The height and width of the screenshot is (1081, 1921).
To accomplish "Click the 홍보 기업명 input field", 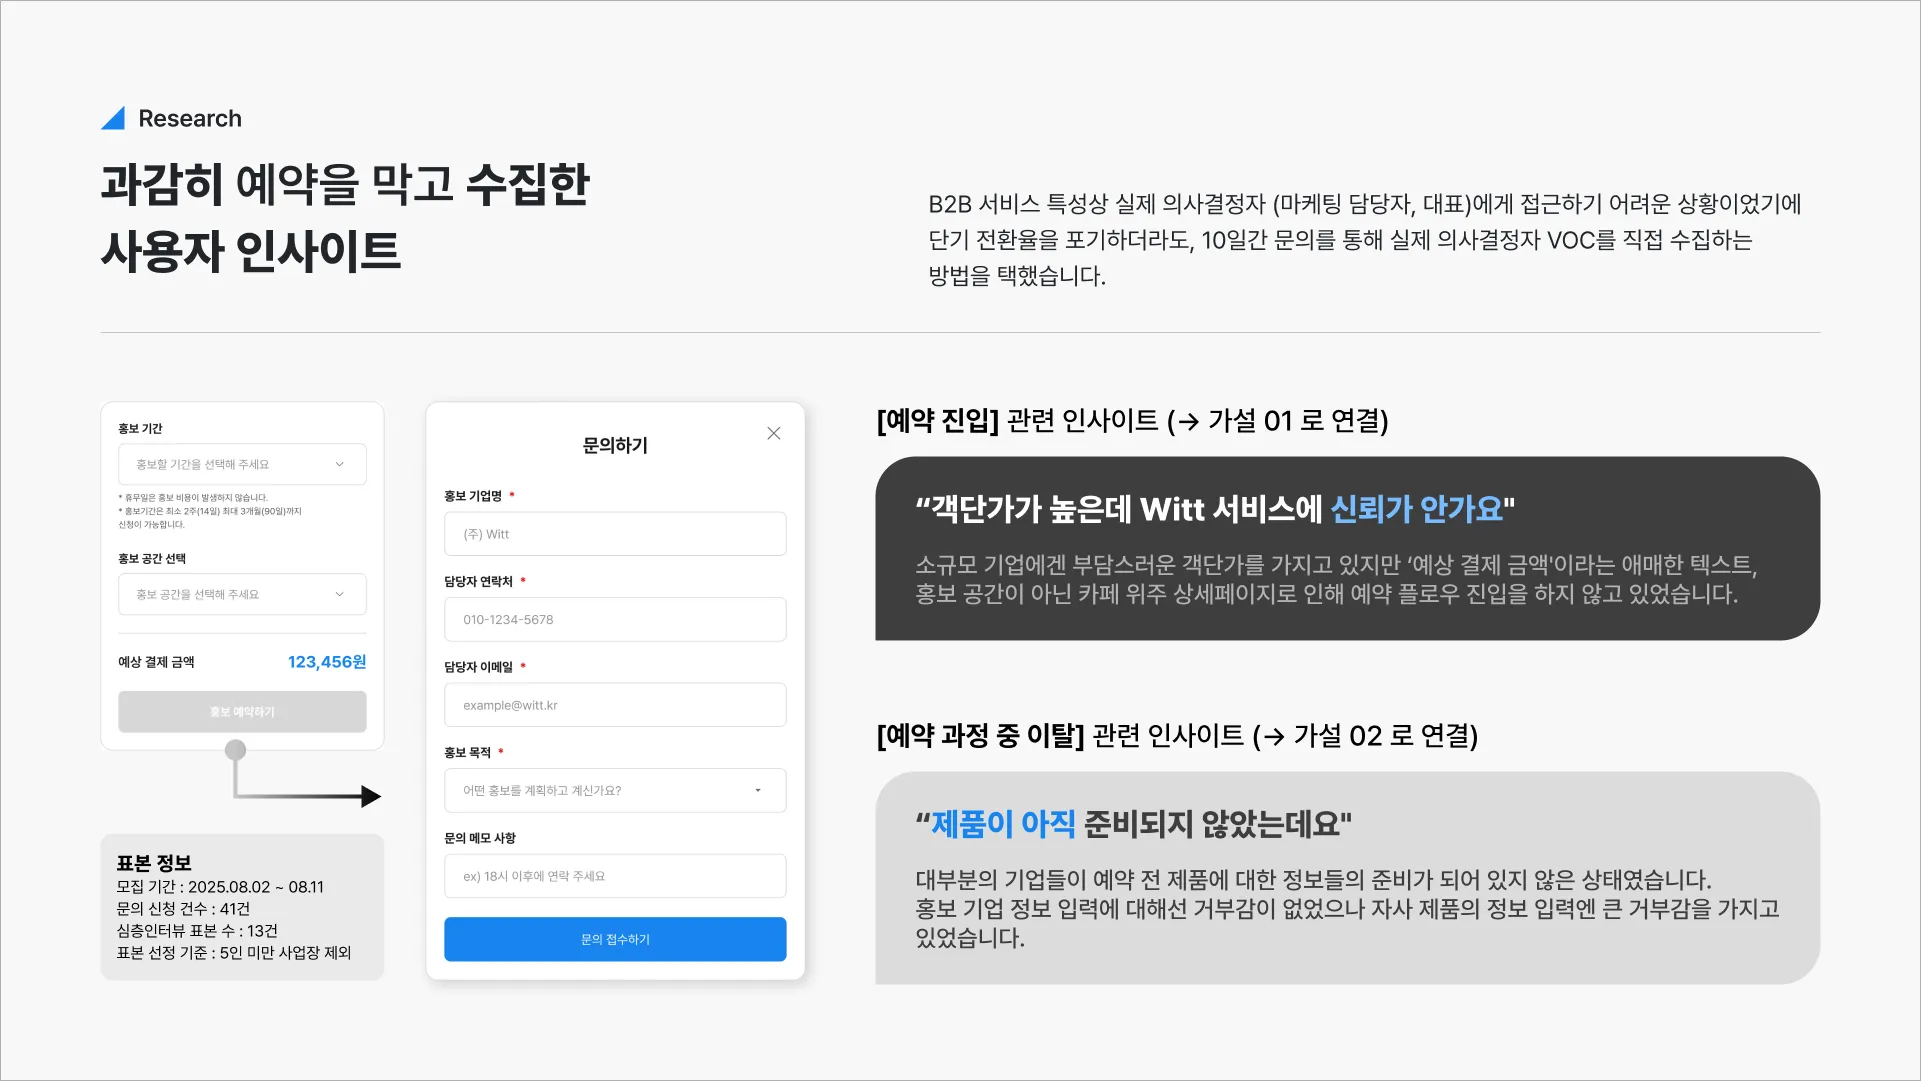I will click(614, 534).
